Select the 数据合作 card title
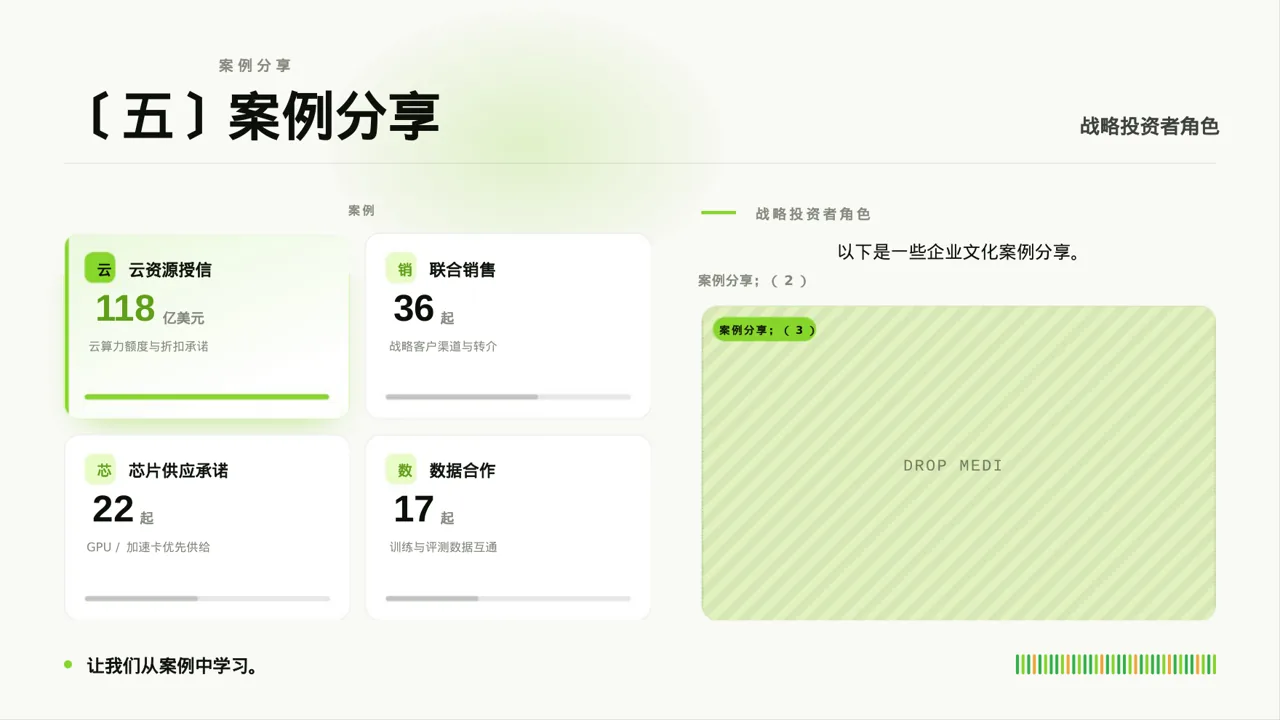Screen dimensions: 1280x720 pyautogui.click(x=462, y=471)
